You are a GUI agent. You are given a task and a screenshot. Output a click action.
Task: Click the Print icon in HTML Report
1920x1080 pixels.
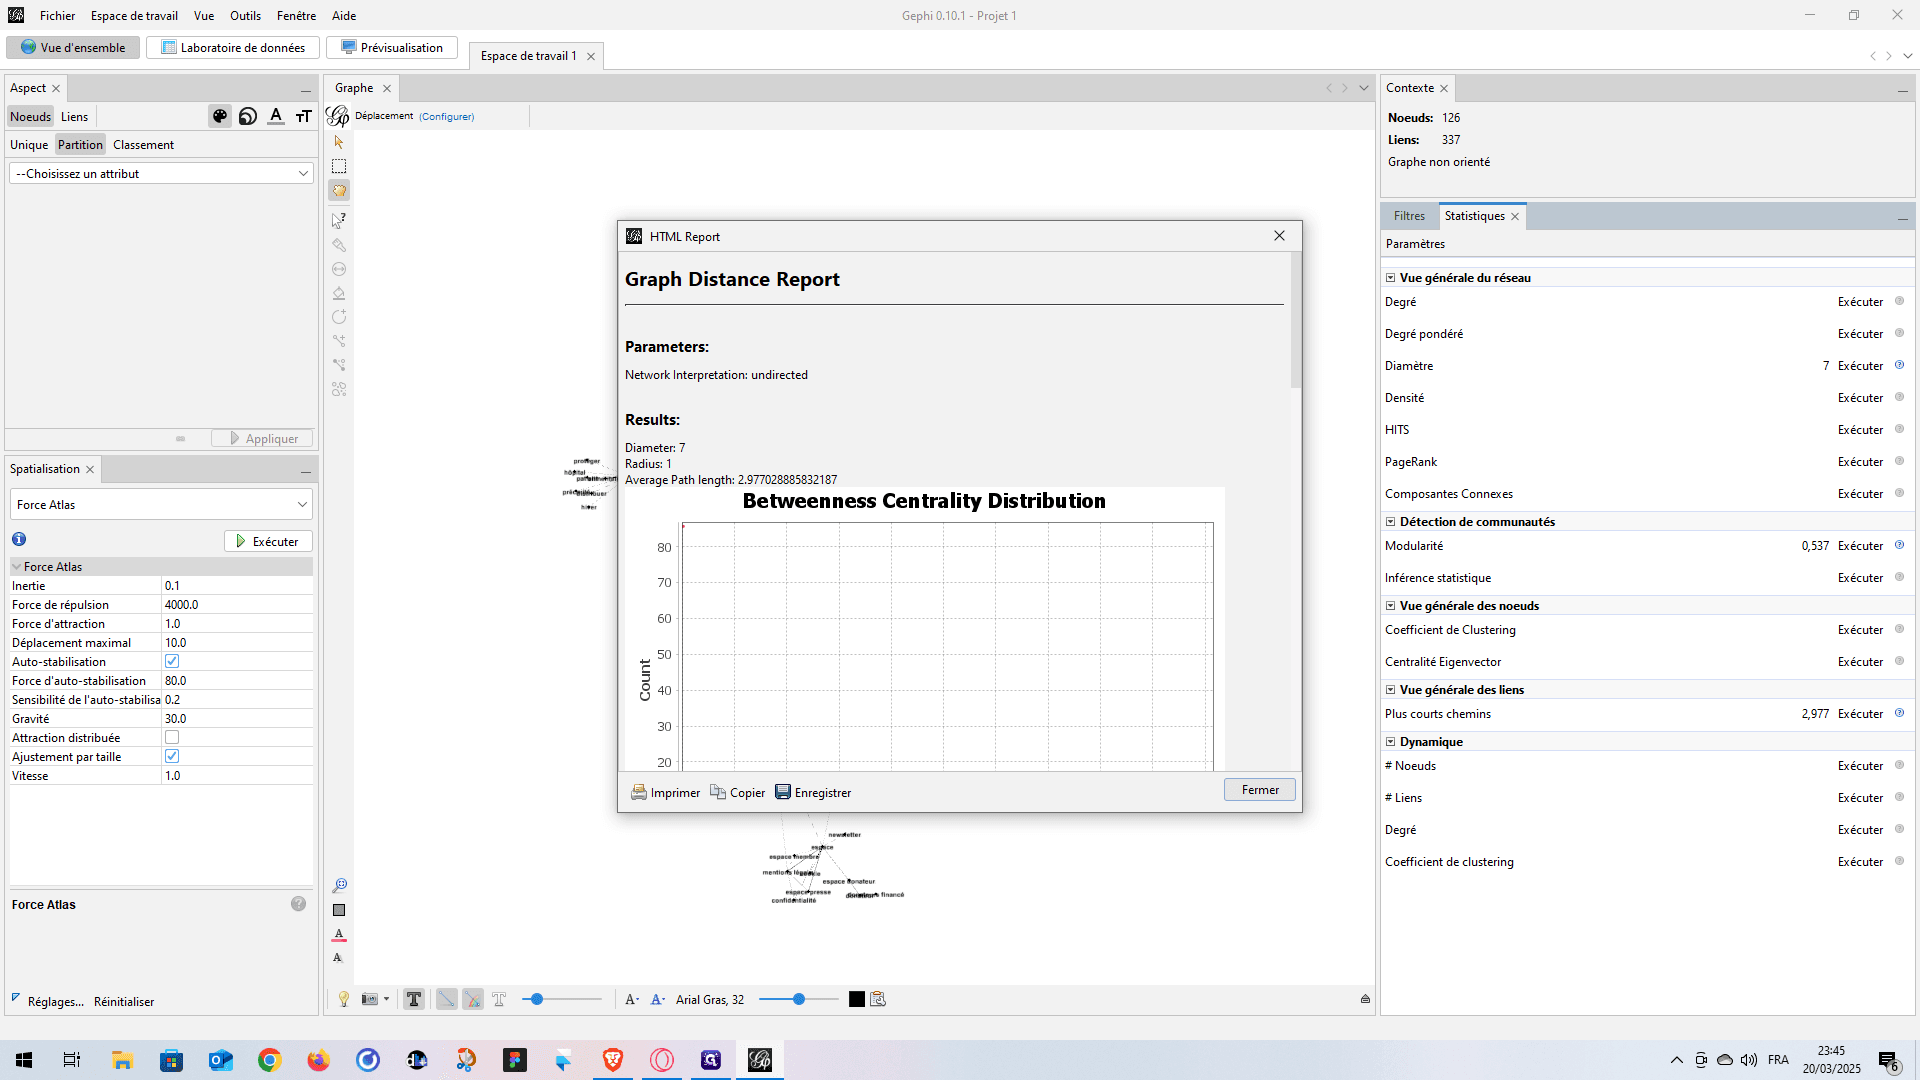tap(638, 792)
